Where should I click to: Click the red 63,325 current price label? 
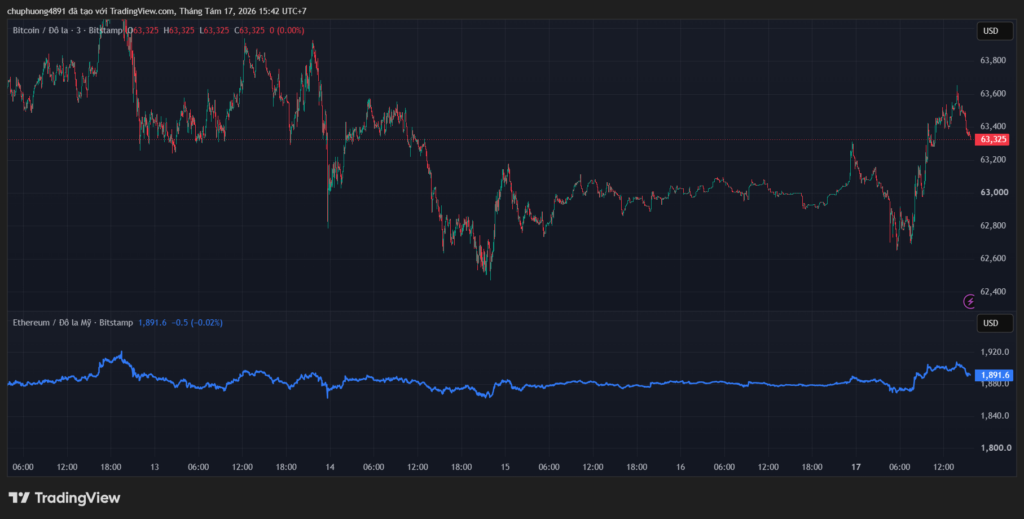tap(991, 140)
